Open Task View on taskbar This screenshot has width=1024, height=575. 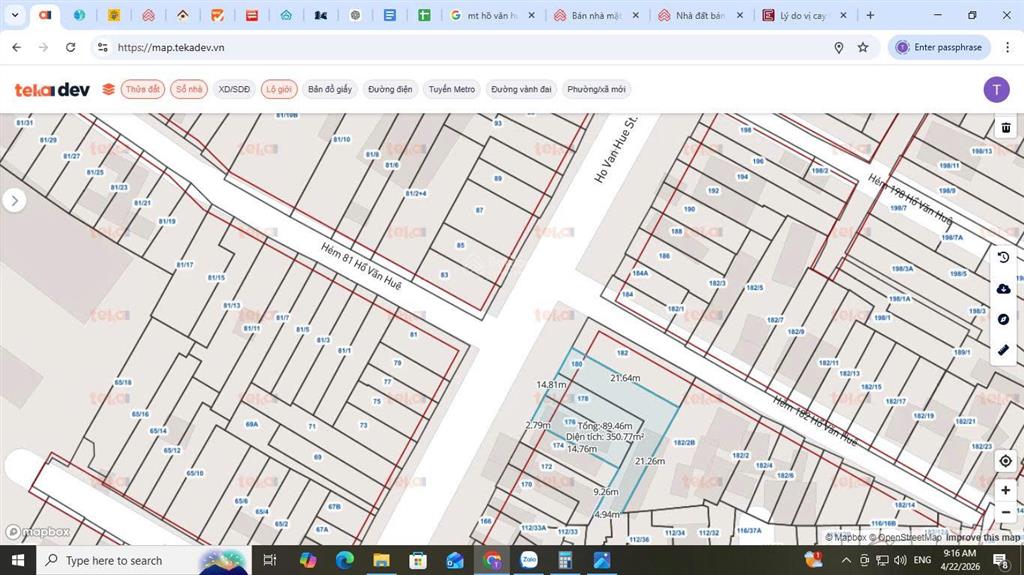tap(269, 560)
